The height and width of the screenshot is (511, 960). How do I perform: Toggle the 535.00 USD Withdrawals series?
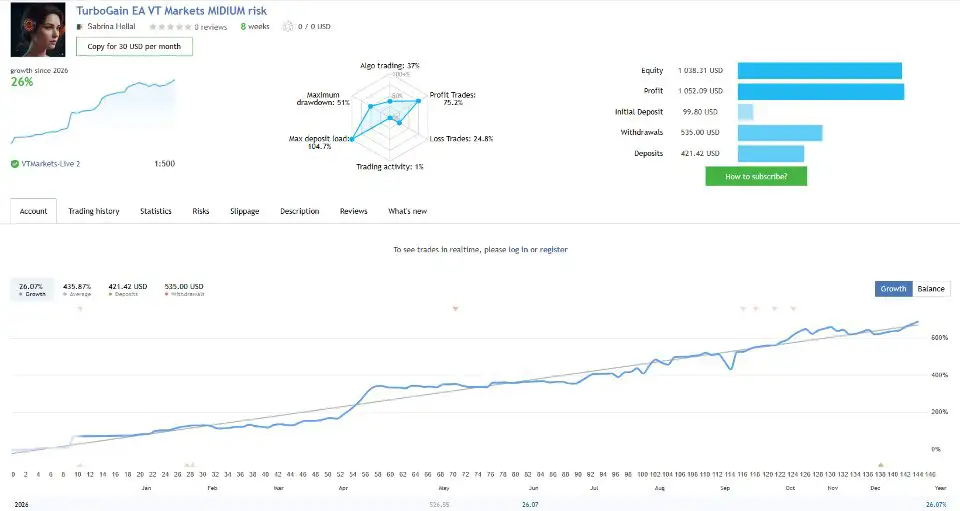(x=184, y=289)
